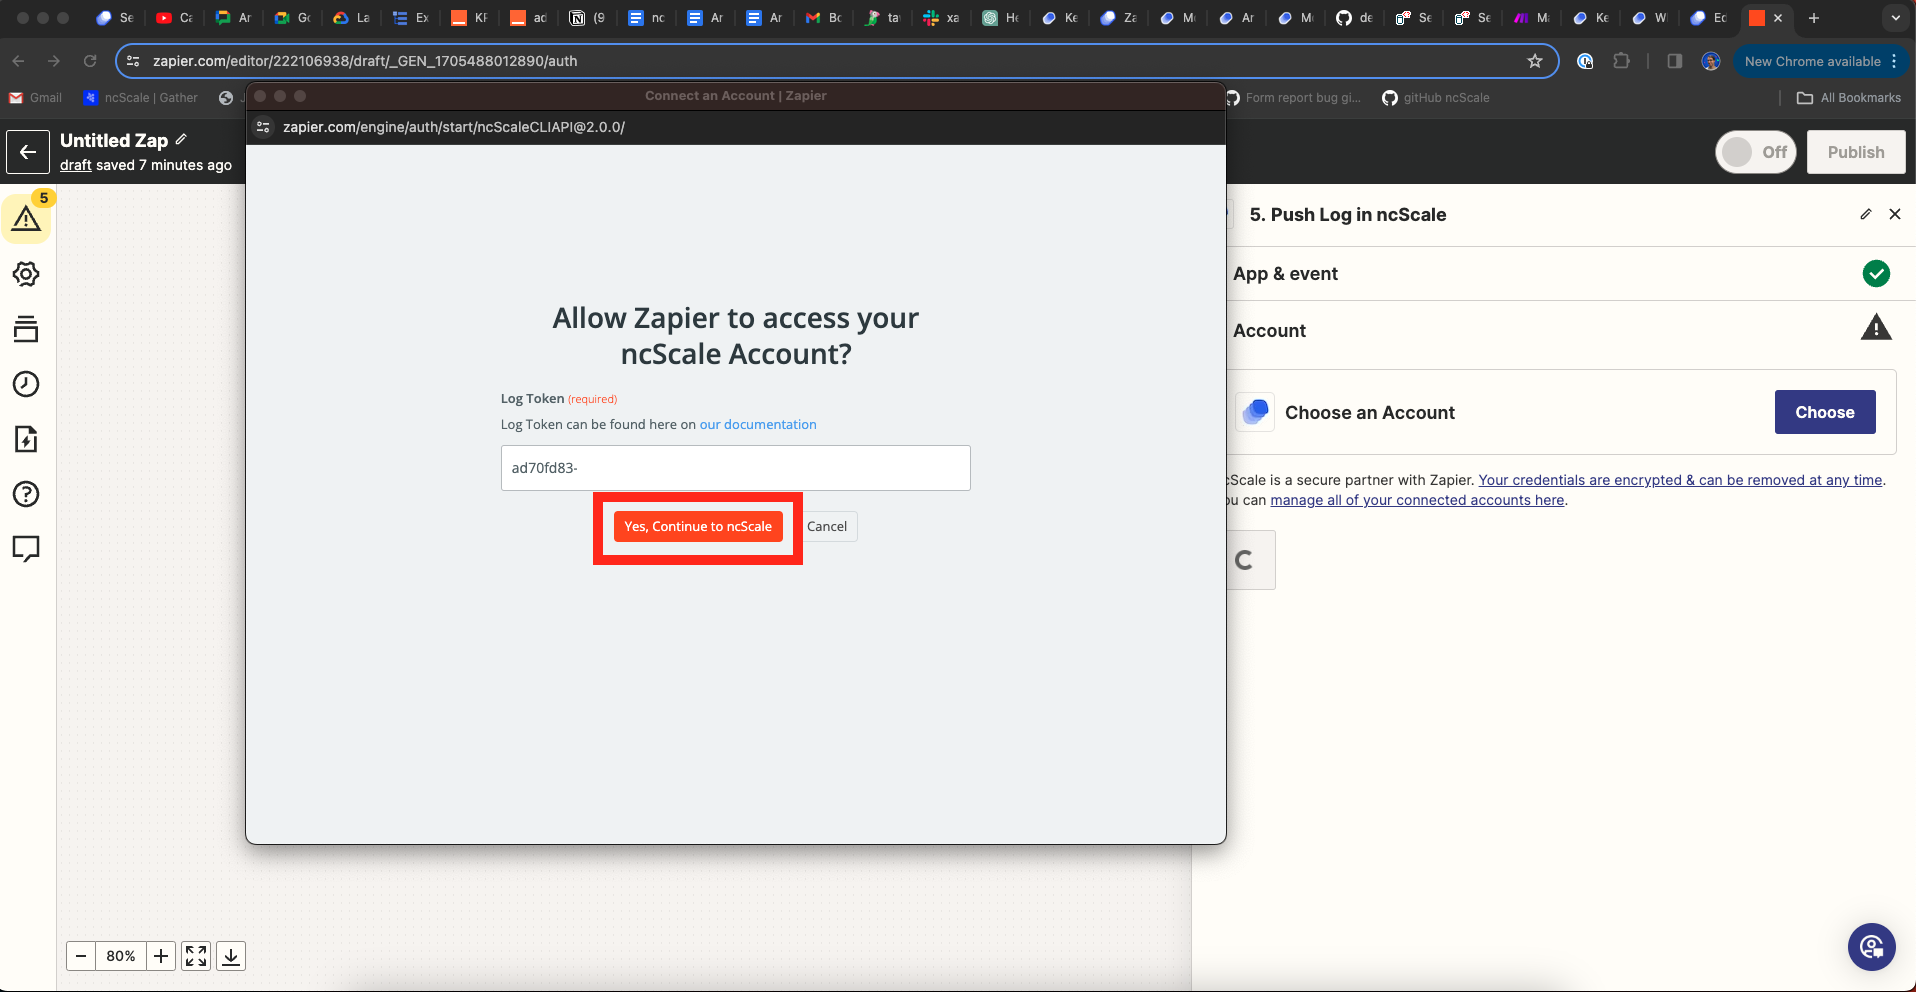
Task: Click the export download icon near zoom controls
Action: [231, 956]
